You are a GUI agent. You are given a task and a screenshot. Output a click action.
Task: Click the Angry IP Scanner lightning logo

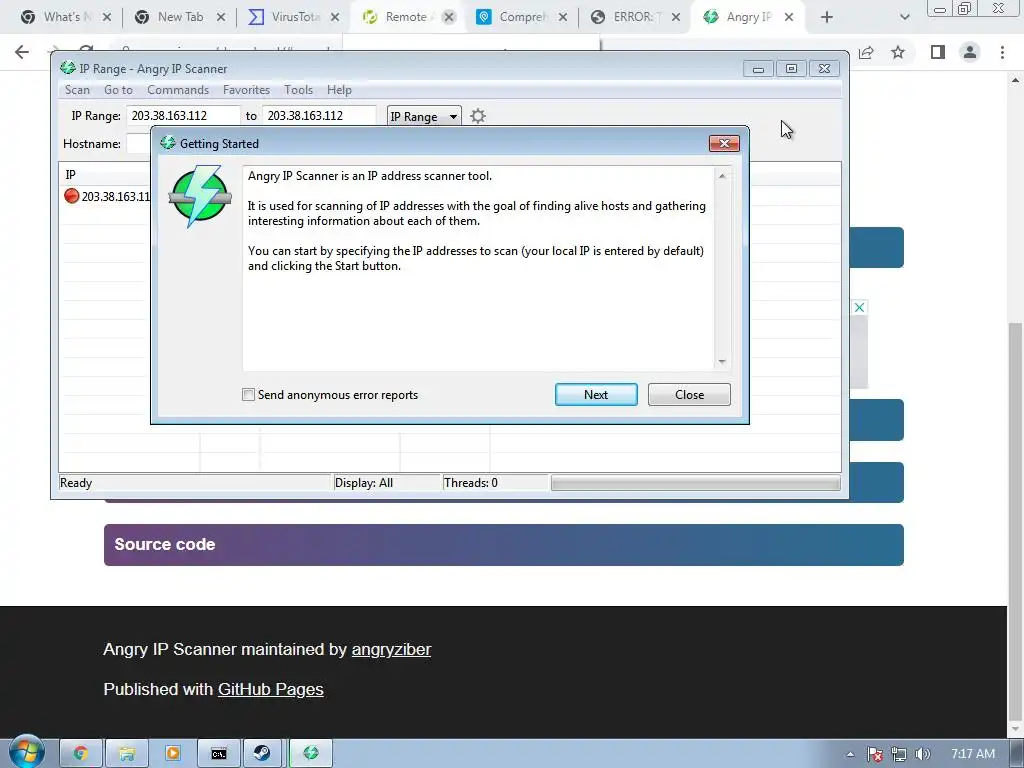tap(199, 196)
